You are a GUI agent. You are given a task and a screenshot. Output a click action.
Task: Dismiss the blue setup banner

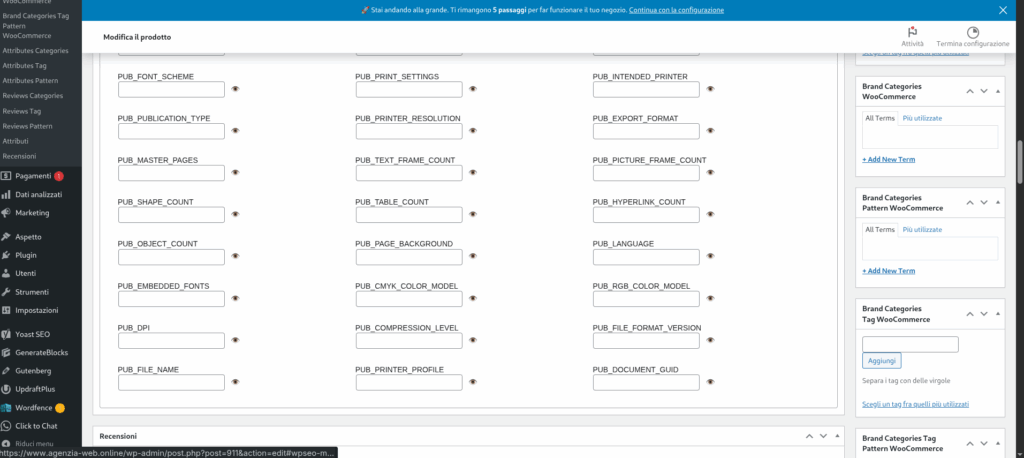coord(1003,10)
